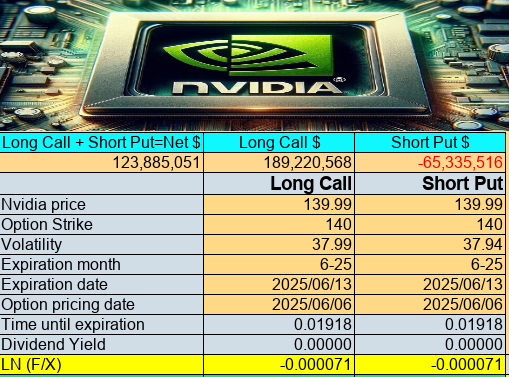509x377 pixels.
Task: Select the Short Put Time until expiration value
Action: click(430, 324)
